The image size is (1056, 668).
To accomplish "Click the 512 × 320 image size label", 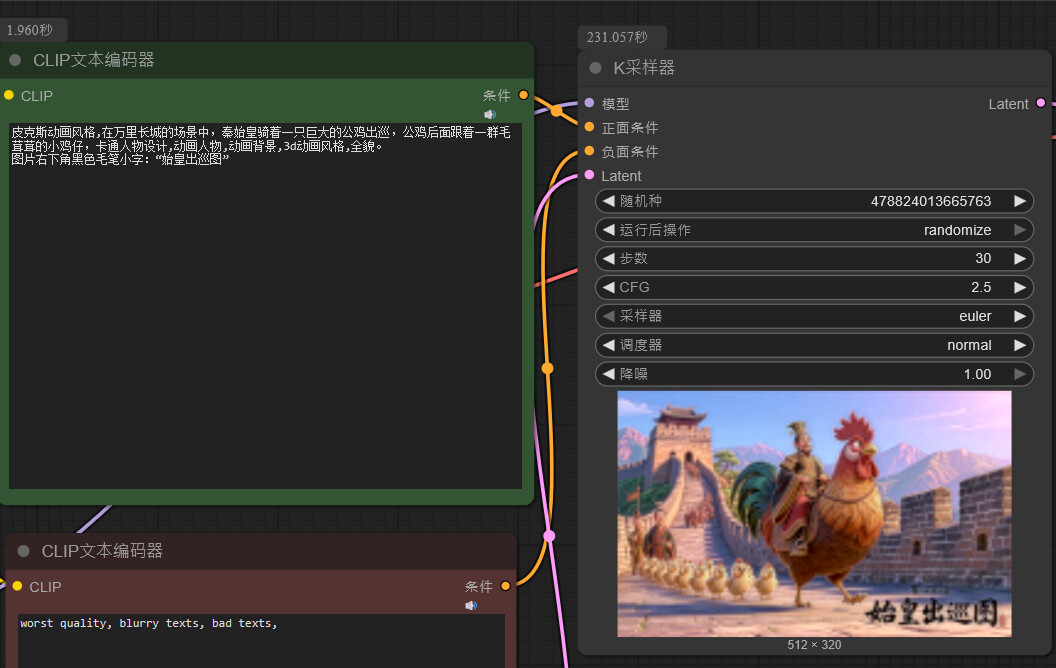I will 814,644.
